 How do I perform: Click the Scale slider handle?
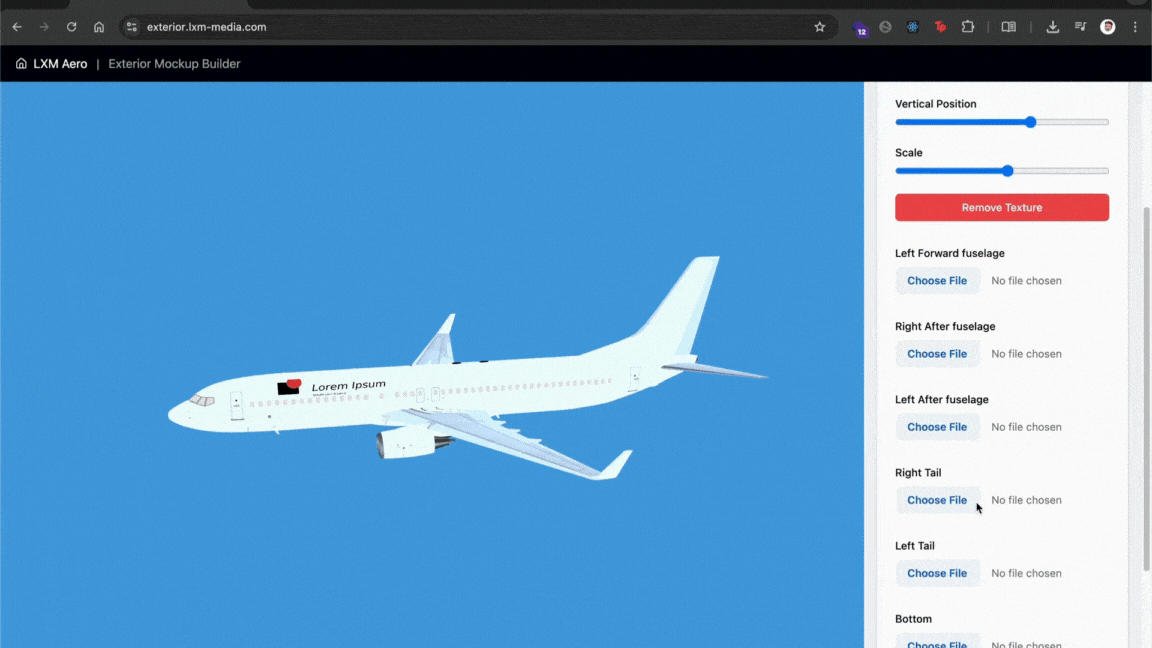point(1008,171)
